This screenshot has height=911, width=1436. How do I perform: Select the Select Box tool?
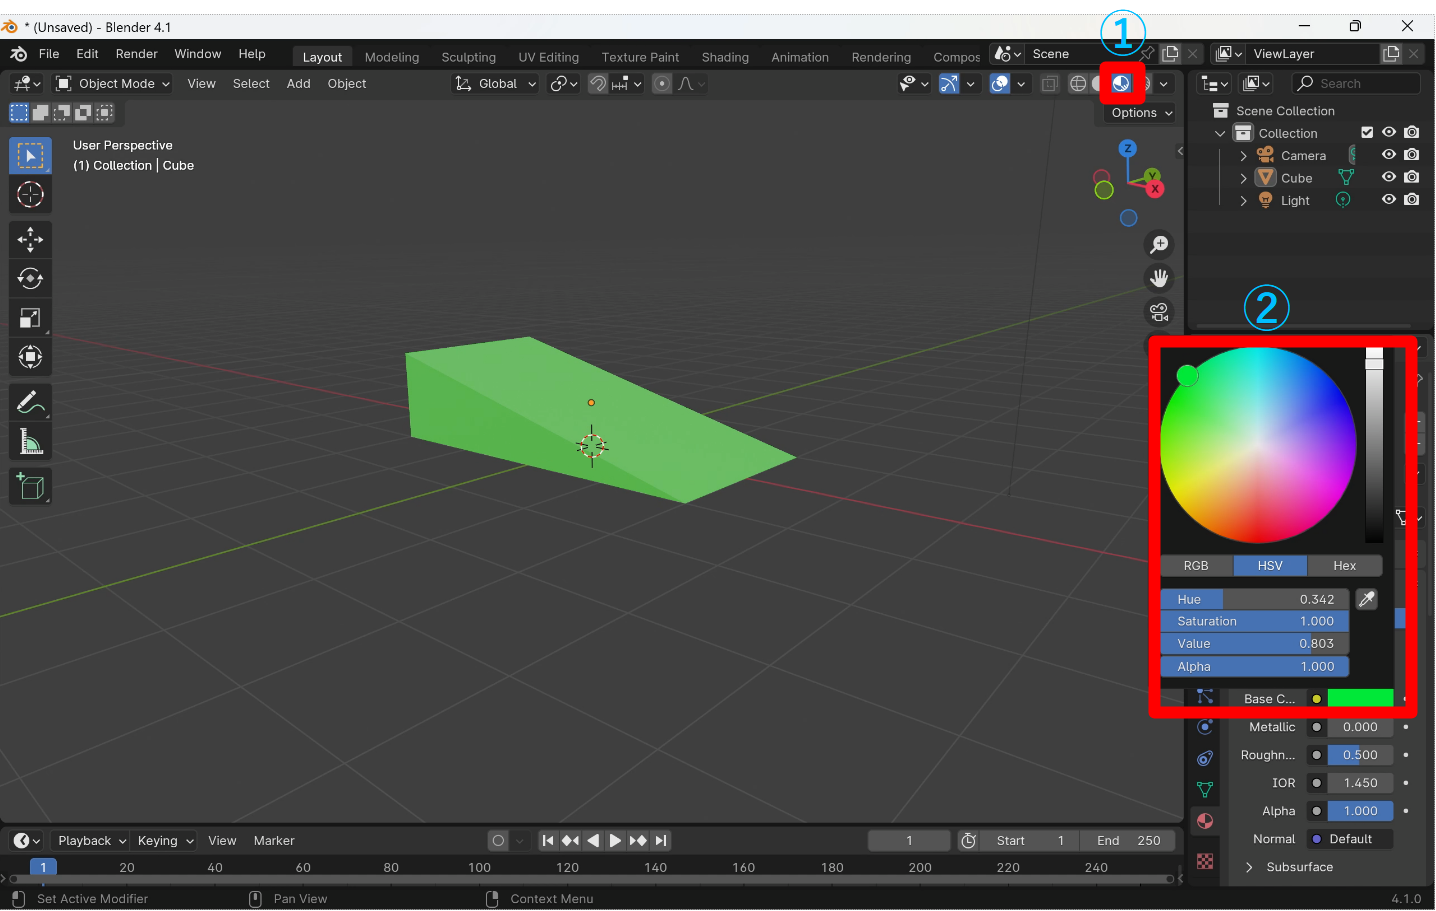pyautogui.click(x=30, y=156)
